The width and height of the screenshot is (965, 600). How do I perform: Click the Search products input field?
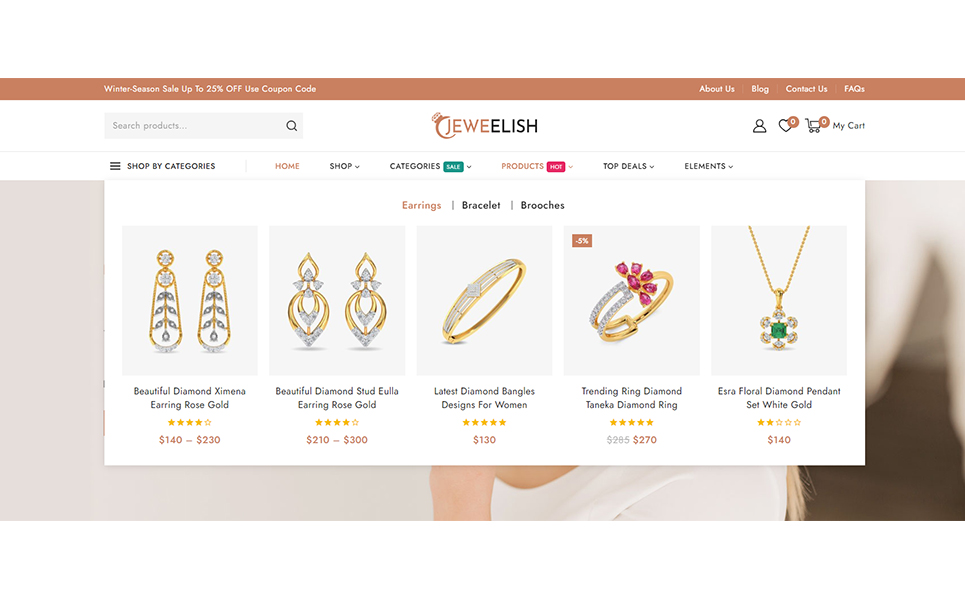pyautogui.click(x=194, y=126)
